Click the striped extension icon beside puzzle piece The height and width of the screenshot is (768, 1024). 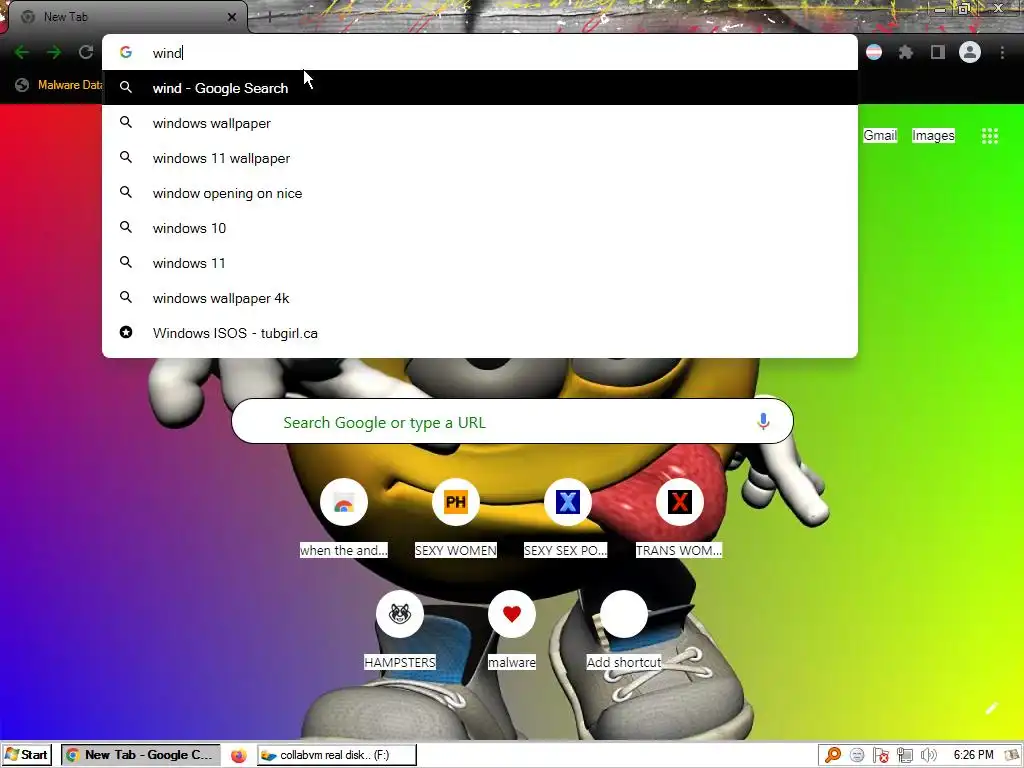[x=874, y=52]
